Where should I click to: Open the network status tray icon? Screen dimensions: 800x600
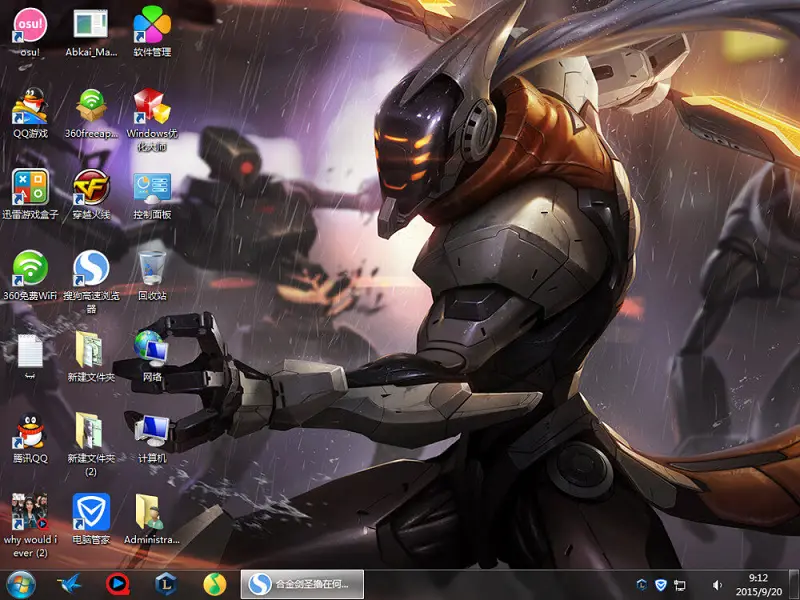[680, 585]
